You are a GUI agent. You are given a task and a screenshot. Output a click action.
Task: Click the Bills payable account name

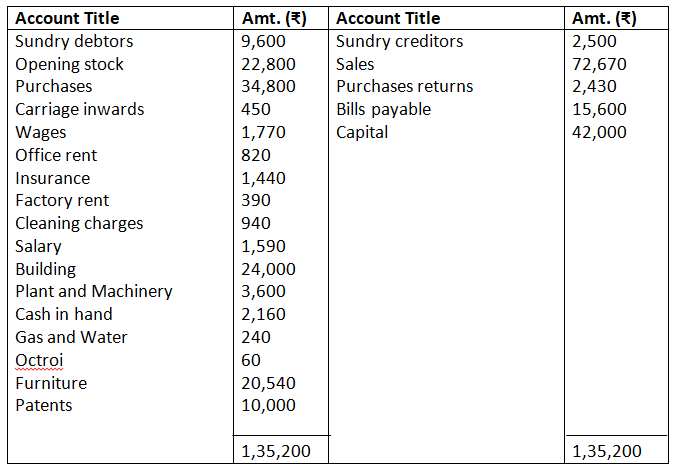point(384,109)
